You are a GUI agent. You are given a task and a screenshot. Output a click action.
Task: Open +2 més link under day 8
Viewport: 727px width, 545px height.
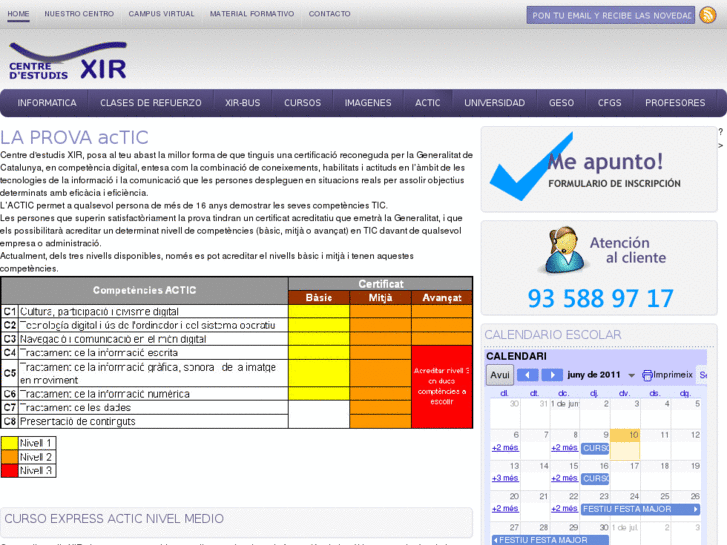tap(564, 448)
